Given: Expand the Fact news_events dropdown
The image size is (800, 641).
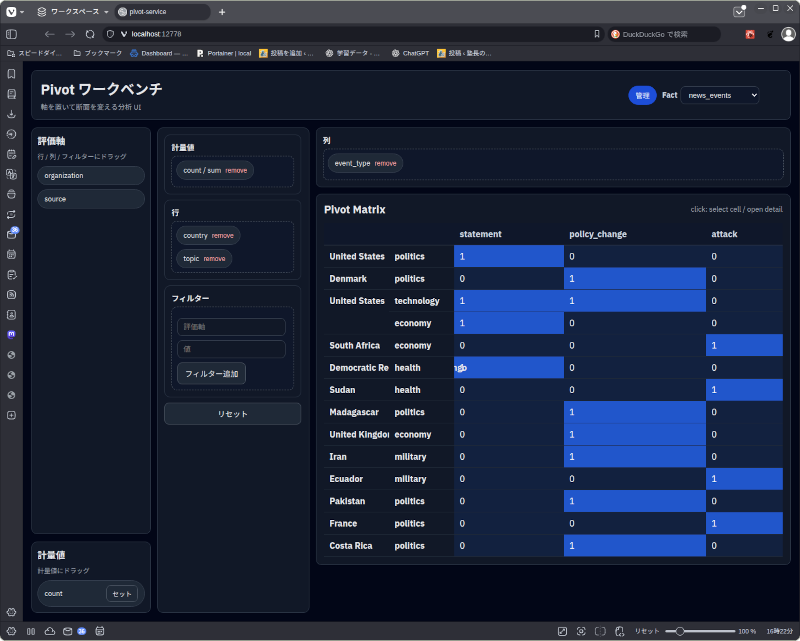Looking at the screenshot, I should click(720, 95).
